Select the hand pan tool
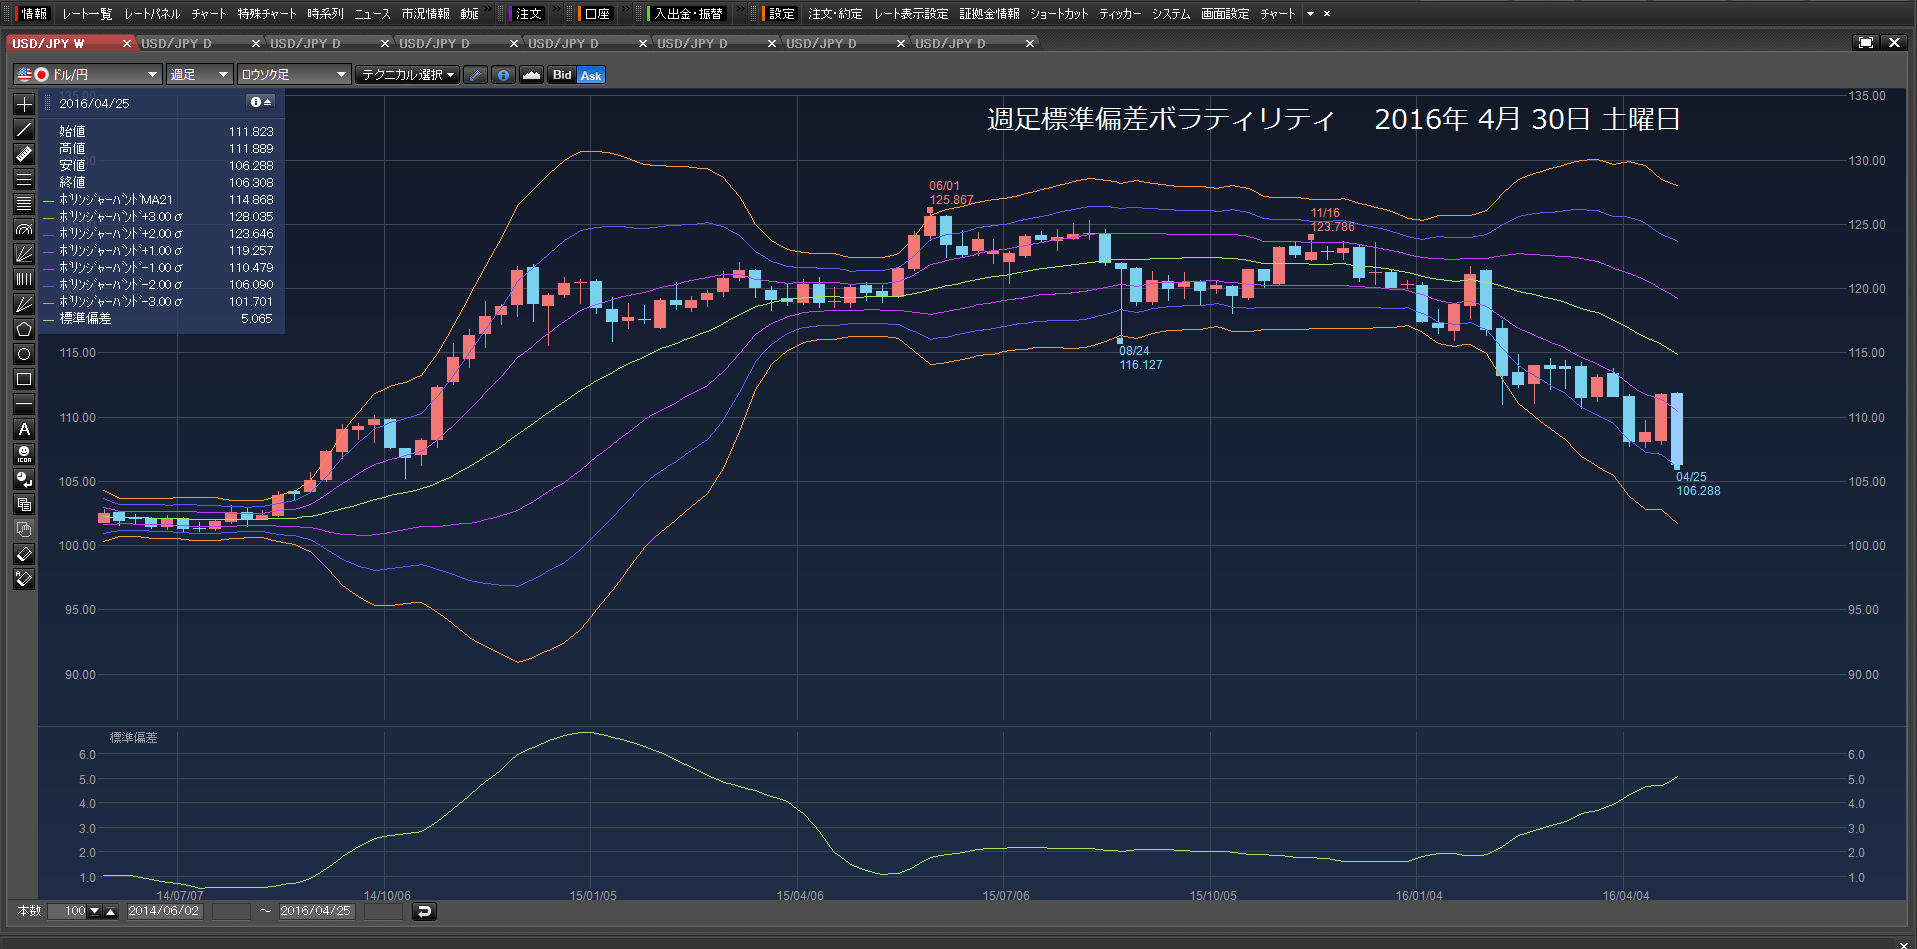The height and width of the screenshot is (949, 1917). point(24,529)
